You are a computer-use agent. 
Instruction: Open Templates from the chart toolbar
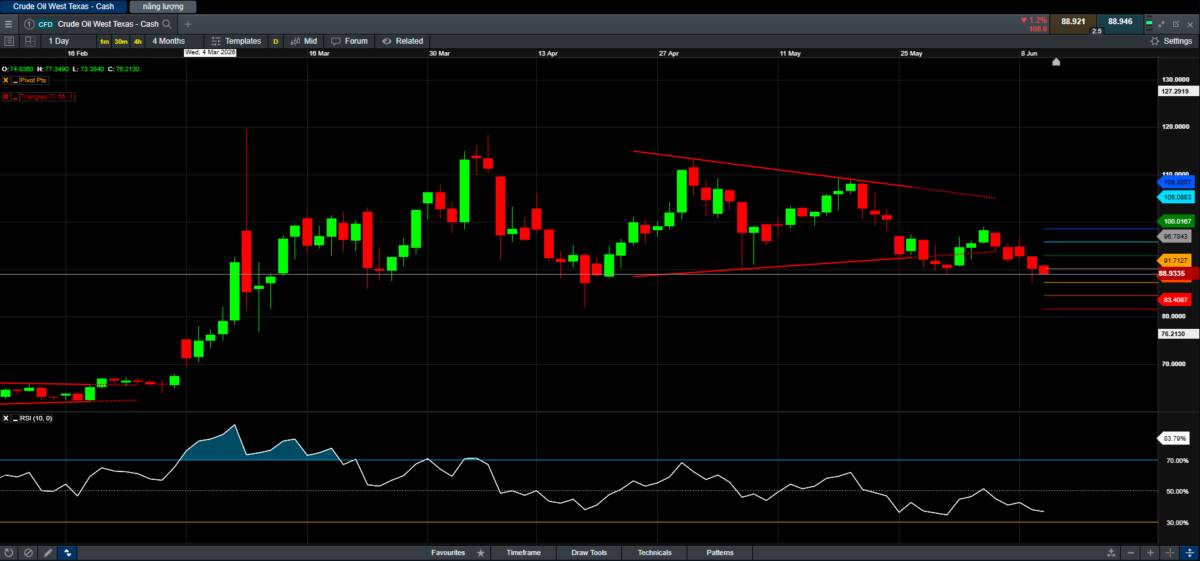[x=236, y=41]
